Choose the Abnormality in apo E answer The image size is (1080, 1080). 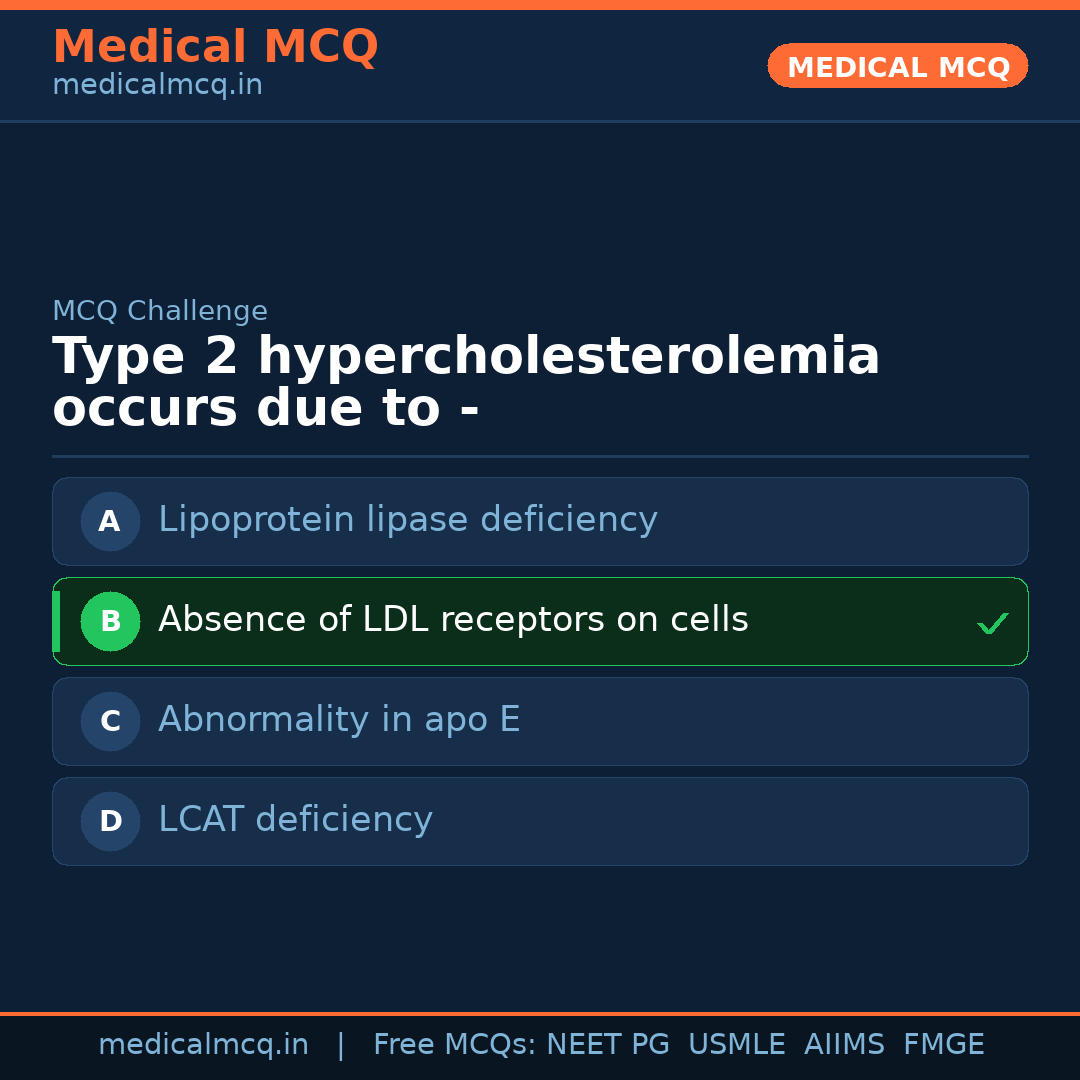(339, 720)
